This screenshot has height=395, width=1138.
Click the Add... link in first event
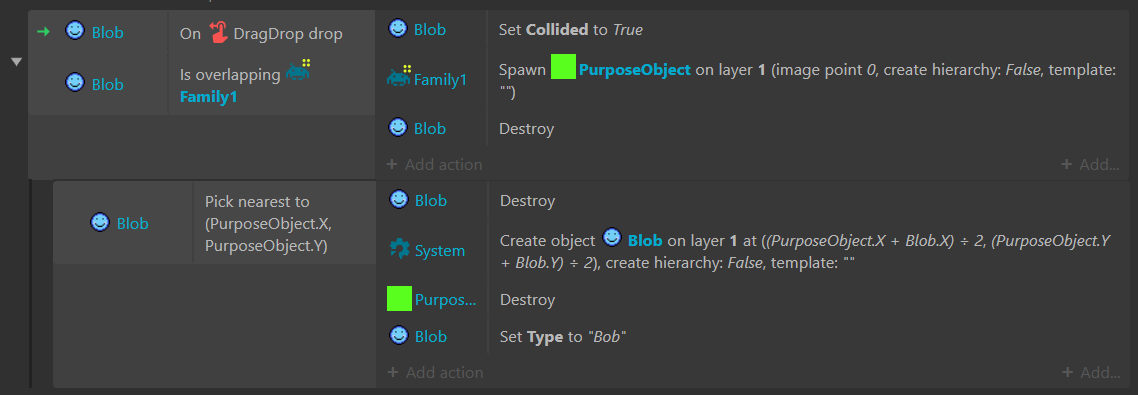tap(1090, 165)
